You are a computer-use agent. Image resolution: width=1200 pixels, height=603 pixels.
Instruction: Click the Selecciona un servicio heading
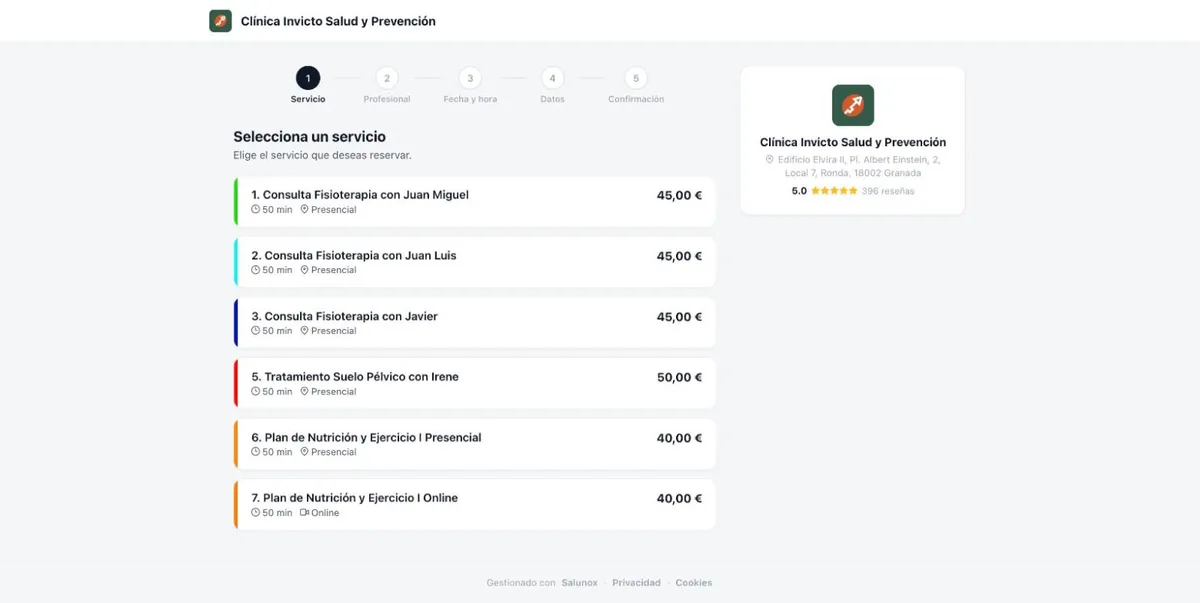(x=309, y=137)
